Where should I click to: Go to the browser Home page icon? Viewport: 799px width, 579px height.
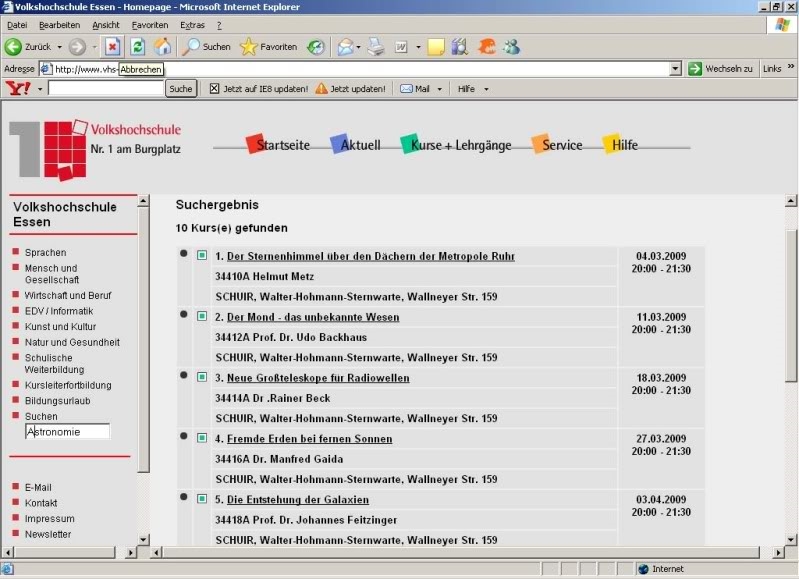point(162,47)
